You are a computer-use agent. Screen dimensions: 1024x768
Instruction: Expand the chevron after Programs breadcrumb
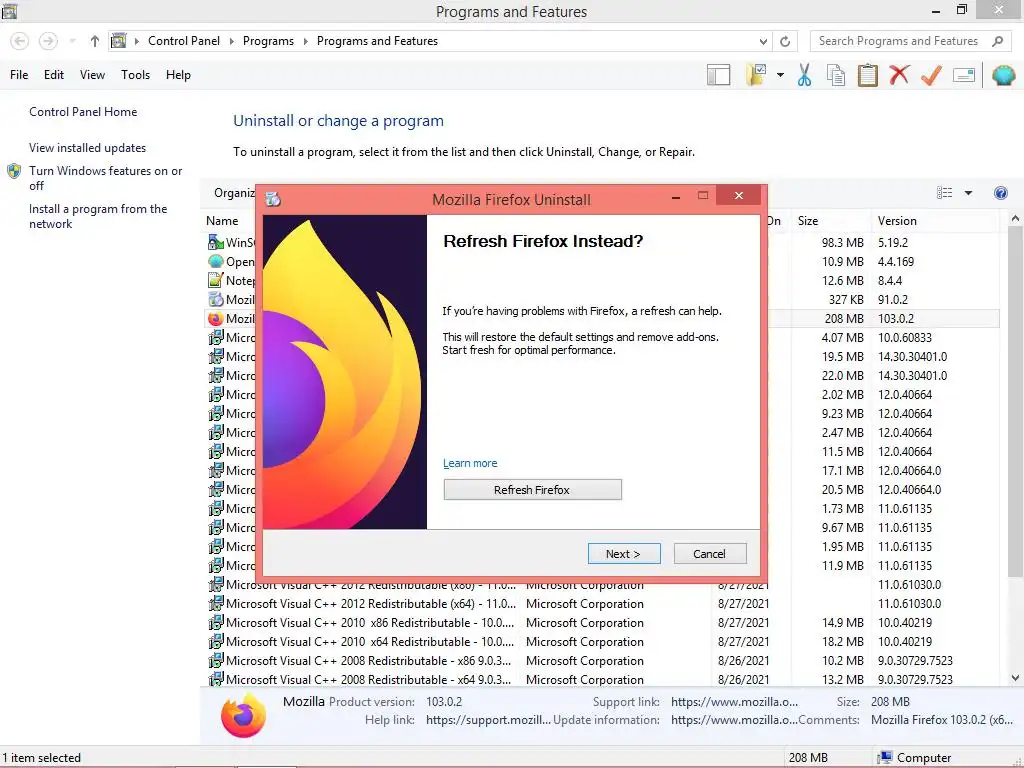(x=306, y=41)
